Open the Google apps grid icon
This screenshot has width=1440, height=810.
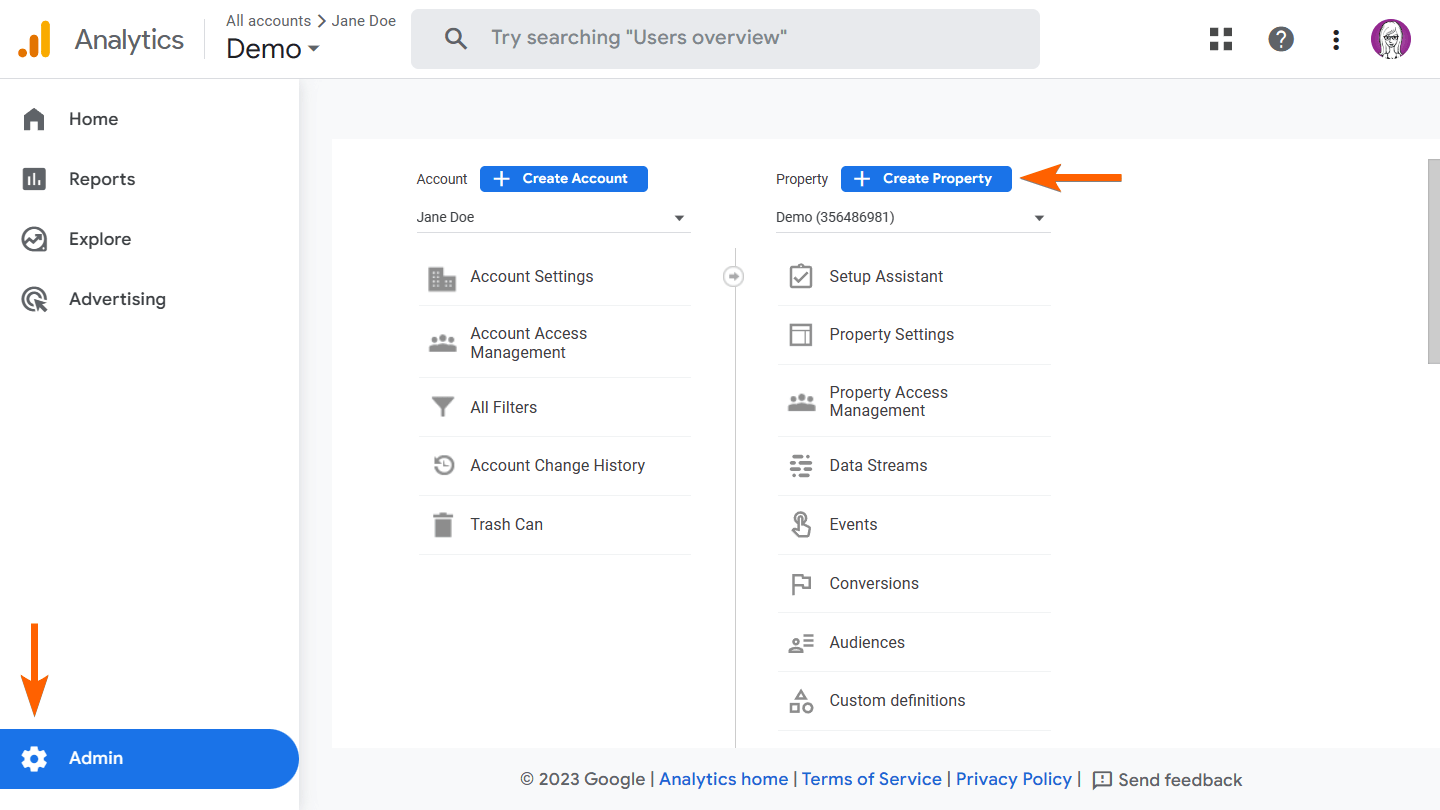pyautogui.click(x=1221, y=39)
